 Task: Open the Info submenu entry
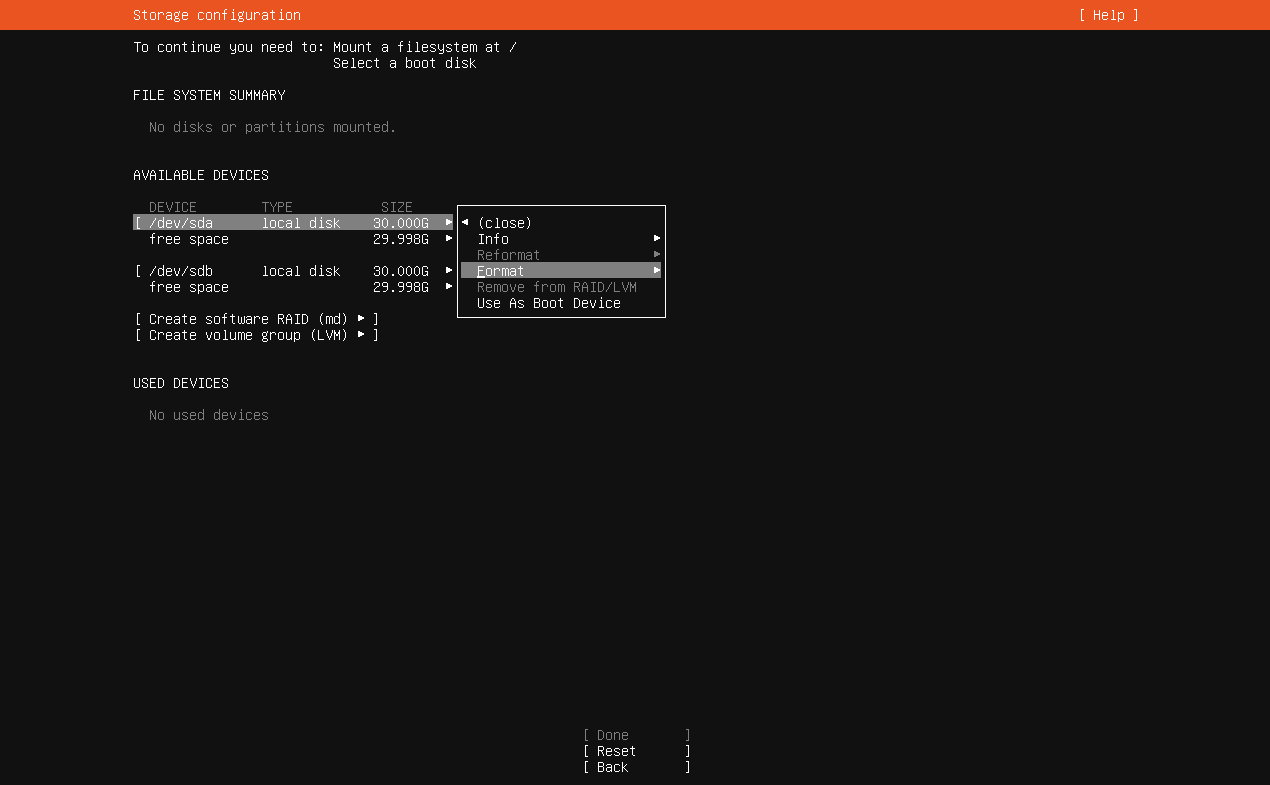point(493,239)
